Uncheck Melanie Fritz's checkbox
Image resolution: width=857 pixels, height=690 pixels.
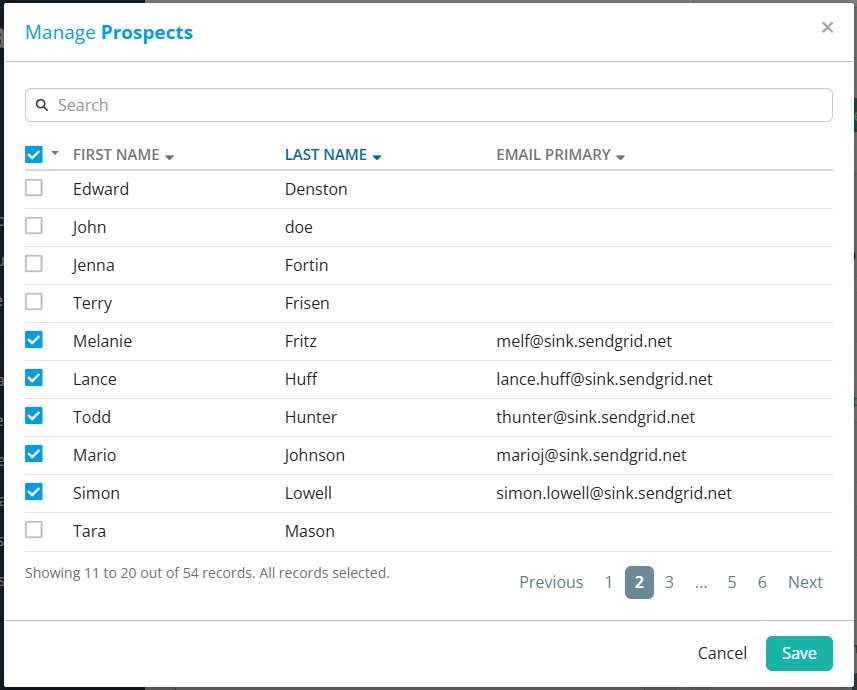pyautogui.click(x=34, y=340)
